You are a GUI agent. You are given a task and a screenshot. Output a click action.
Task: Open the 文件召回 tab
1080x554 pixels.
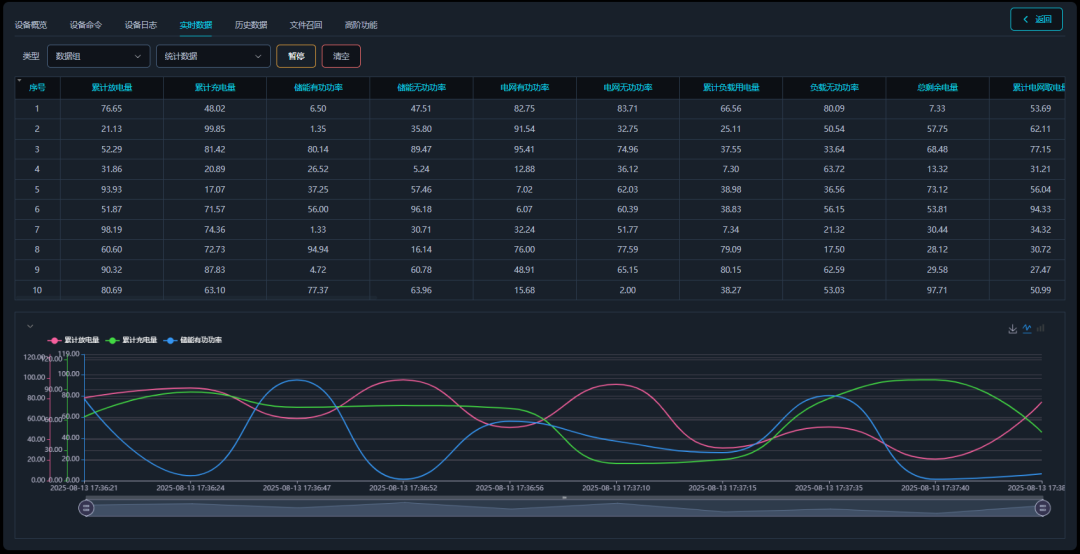tap(306, 24)
